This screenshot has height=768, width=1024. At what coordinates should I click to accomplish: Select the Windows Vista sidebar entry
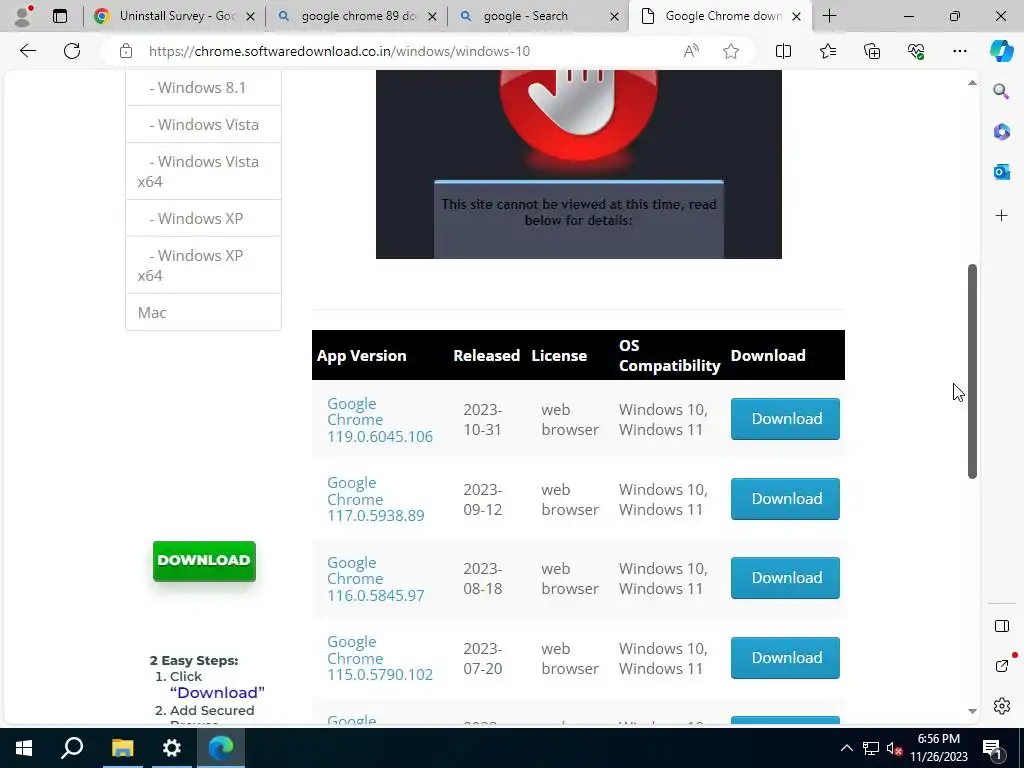[x=203, y=124]
